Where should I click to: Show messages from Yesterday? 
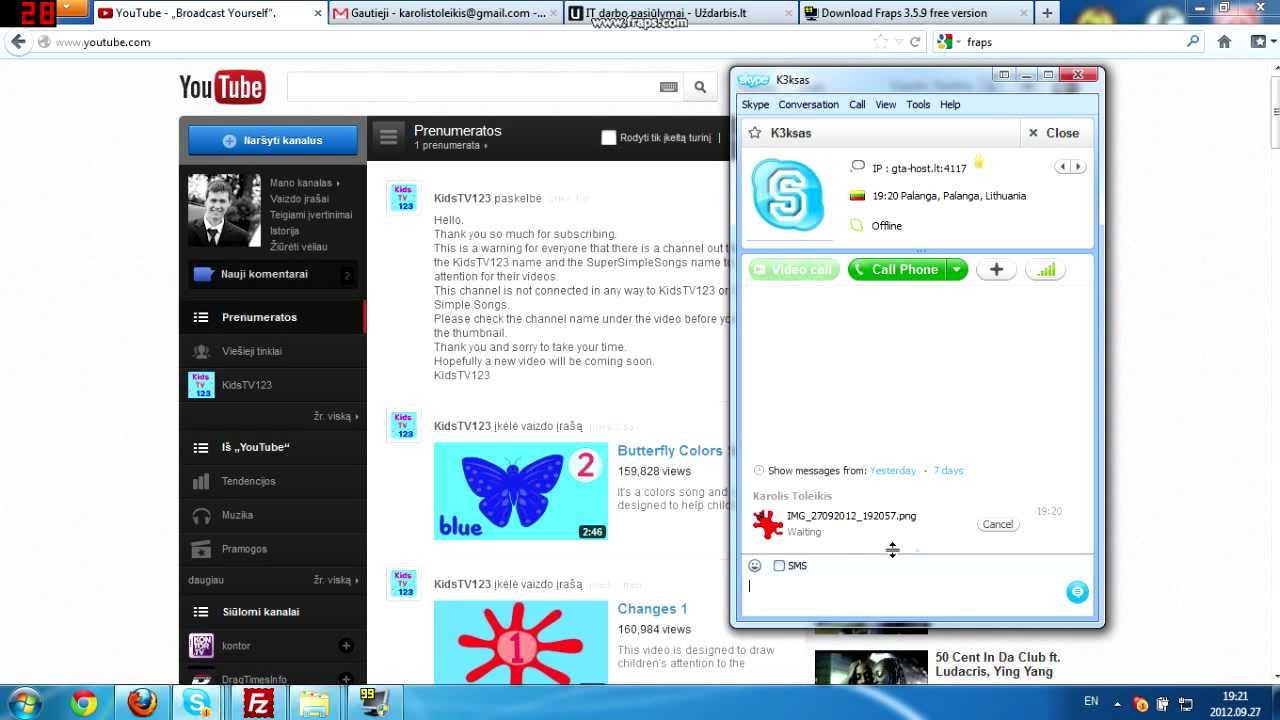(893, 470)
